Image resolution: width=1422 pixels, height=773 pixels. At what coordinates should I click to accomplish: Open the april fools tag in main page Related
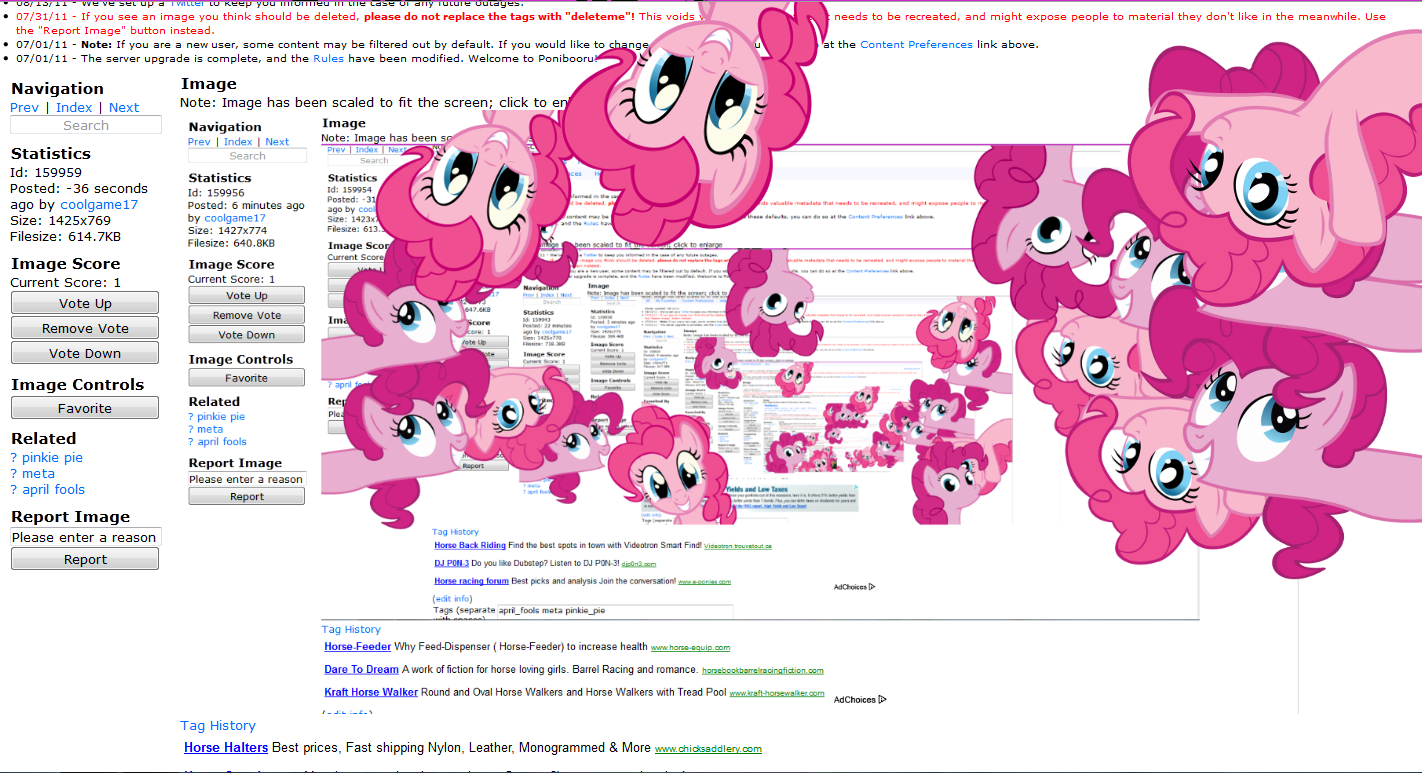click(53, 489)
